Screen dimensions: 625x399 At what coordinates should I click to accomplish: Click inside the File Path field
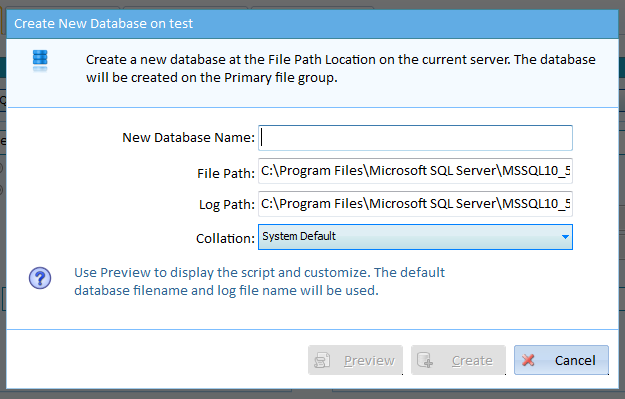(x=415, y=171)
